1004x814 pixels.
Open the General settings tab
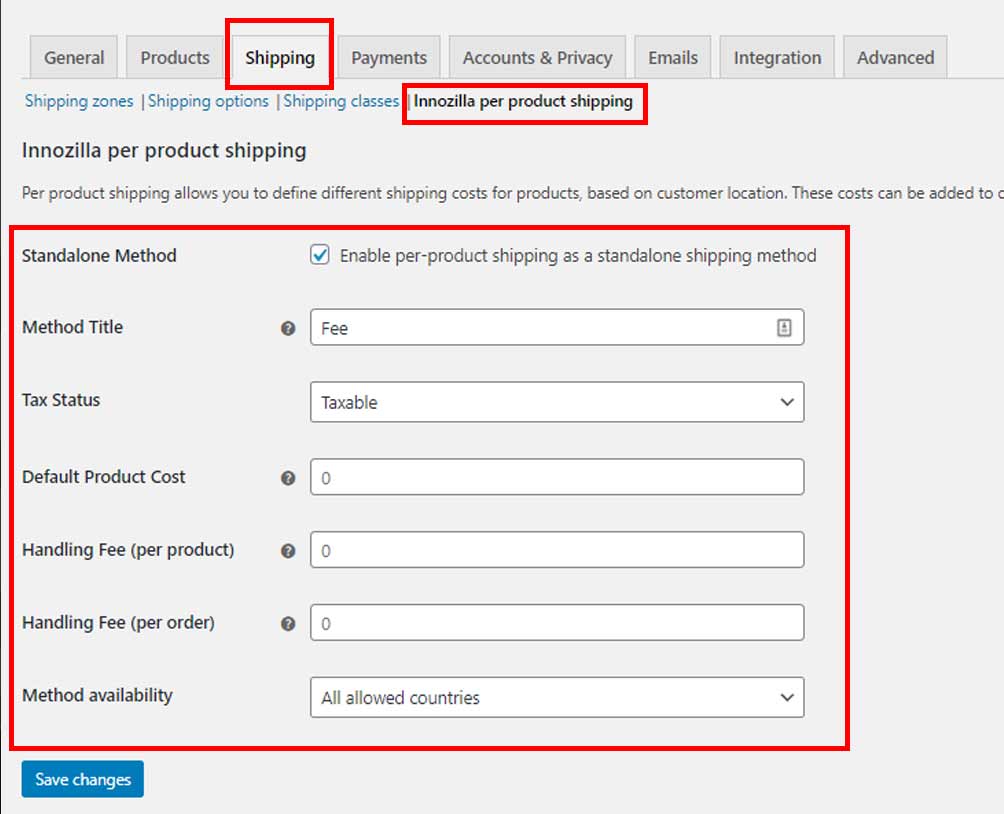(x=74, y=58)
